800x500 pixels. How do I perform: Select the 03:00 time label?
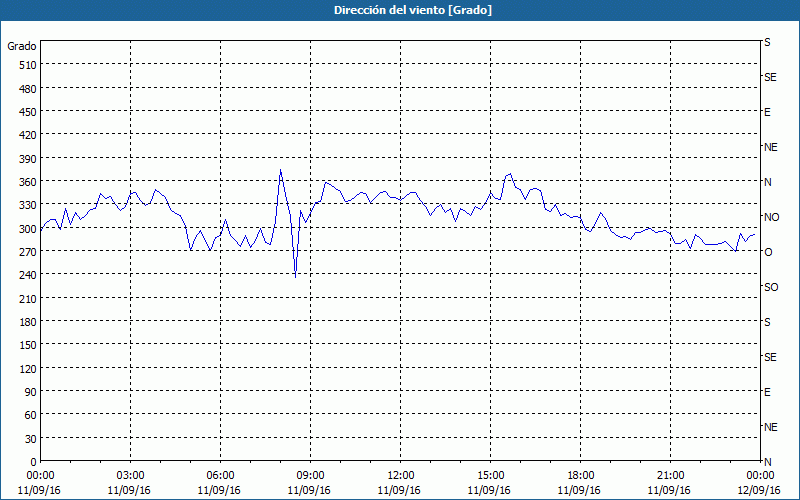click(x=131, y=476)
